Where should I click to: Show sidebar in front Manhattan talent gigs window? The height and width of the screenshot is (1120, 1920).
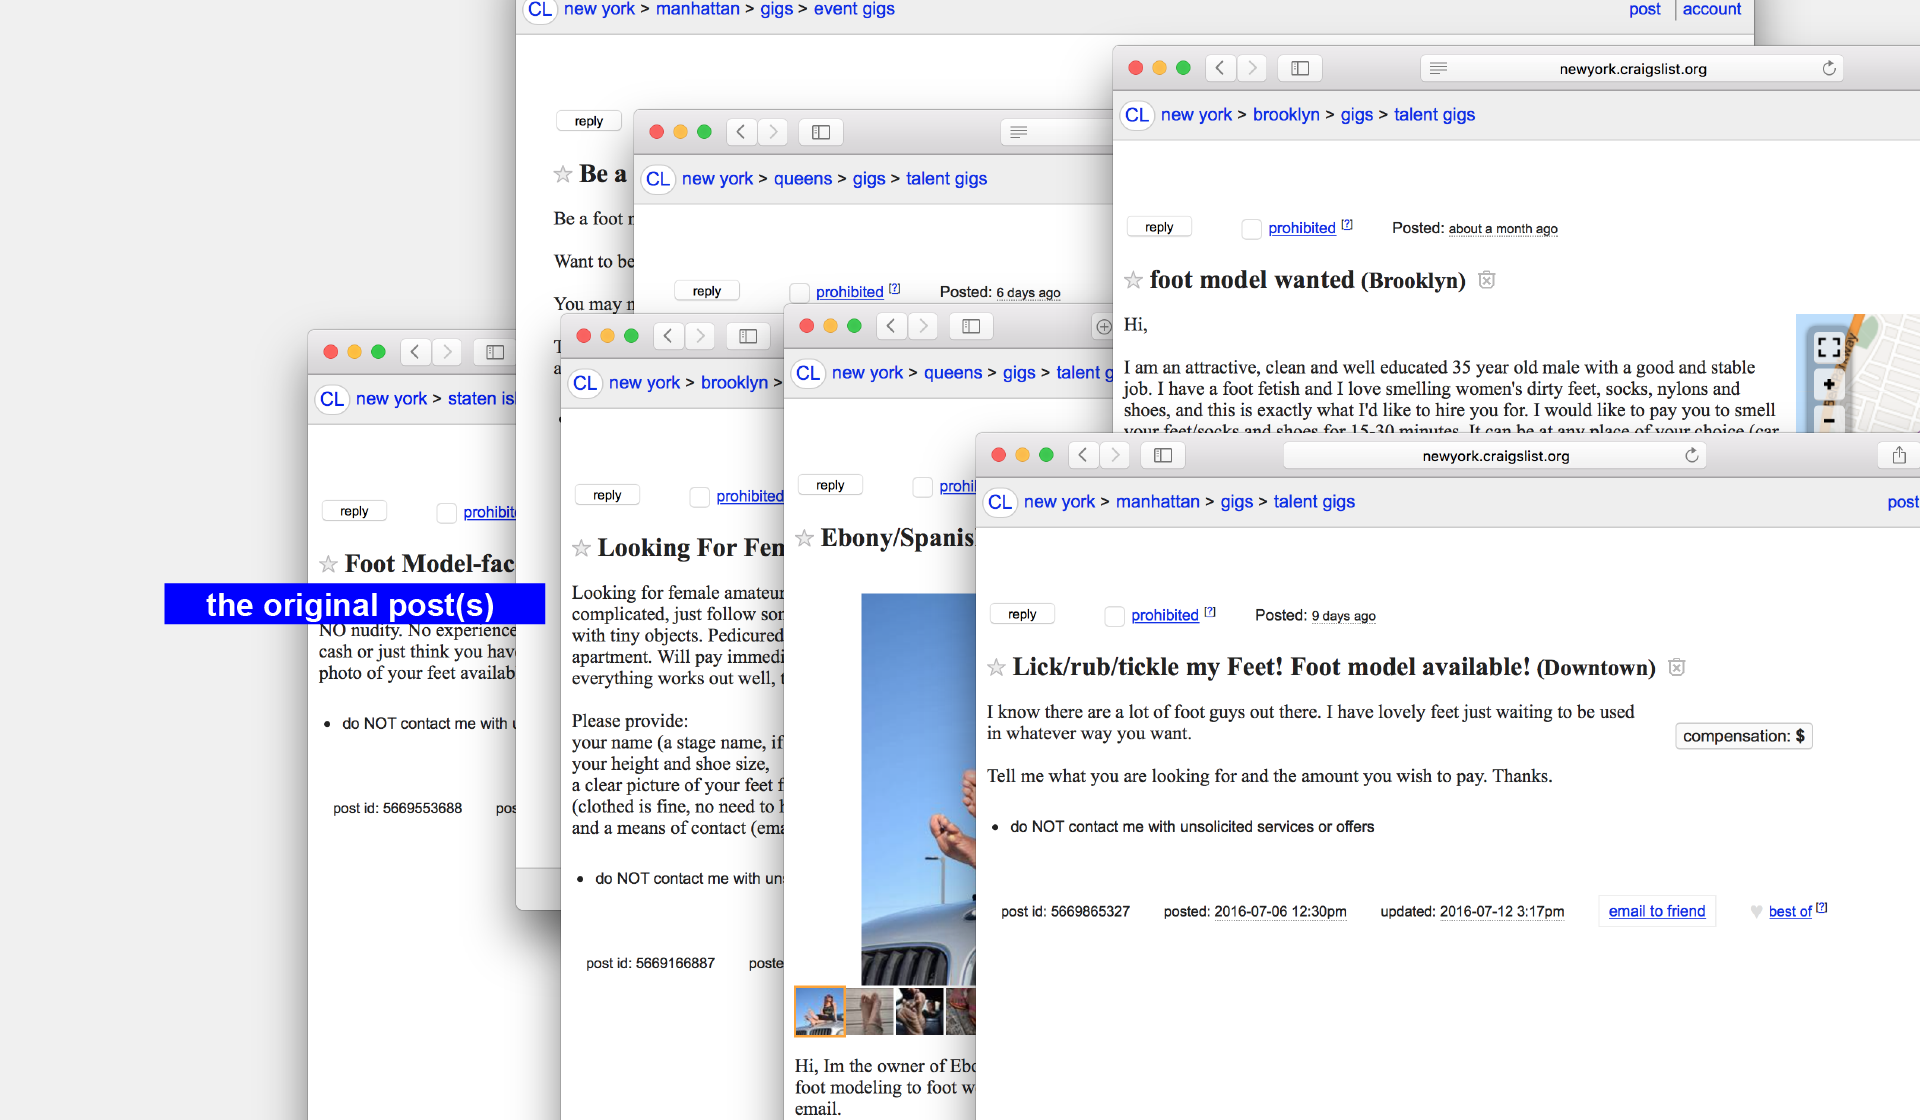point(1163,455)
